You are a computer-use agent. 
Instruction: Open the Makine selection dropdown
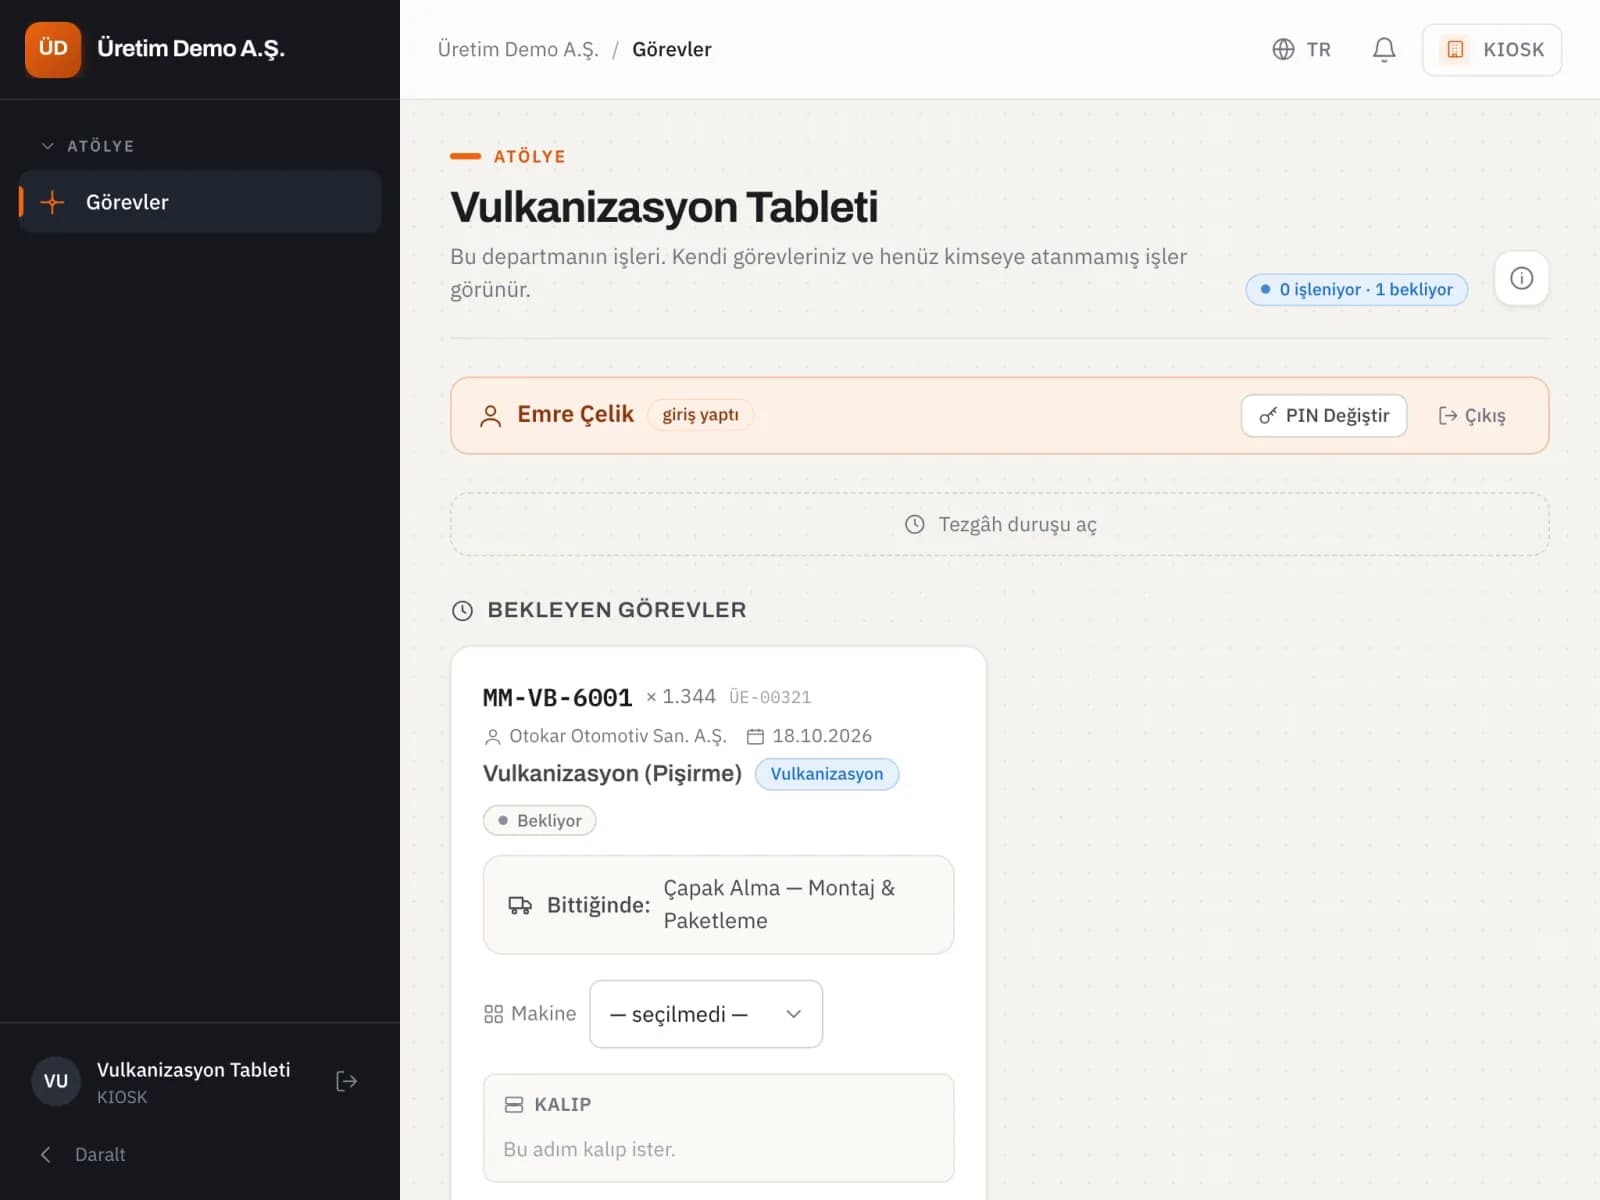coord(706,1014)
